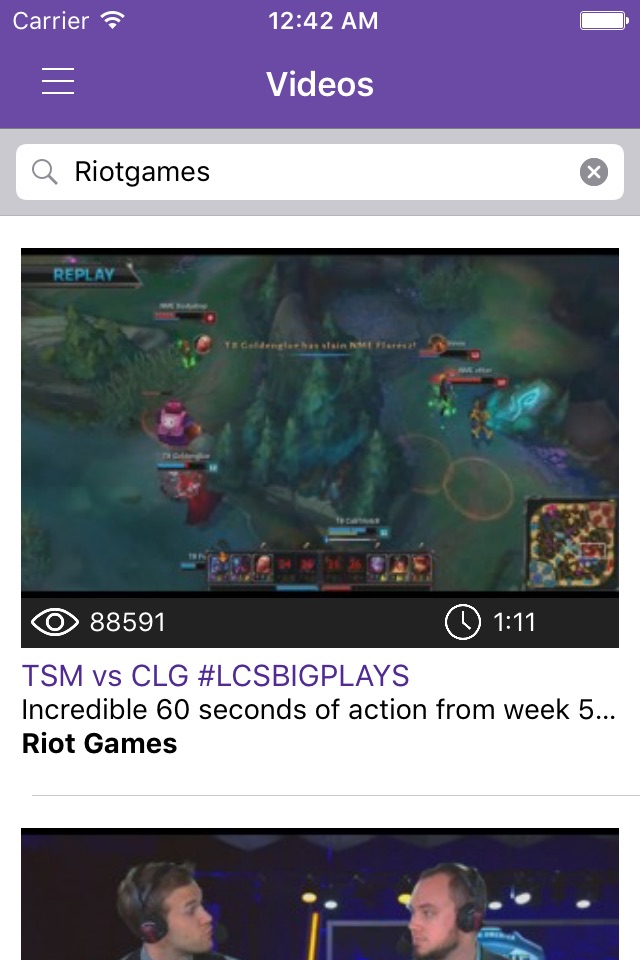Play the League of Legends replay thumbnail

click(320, 422)
